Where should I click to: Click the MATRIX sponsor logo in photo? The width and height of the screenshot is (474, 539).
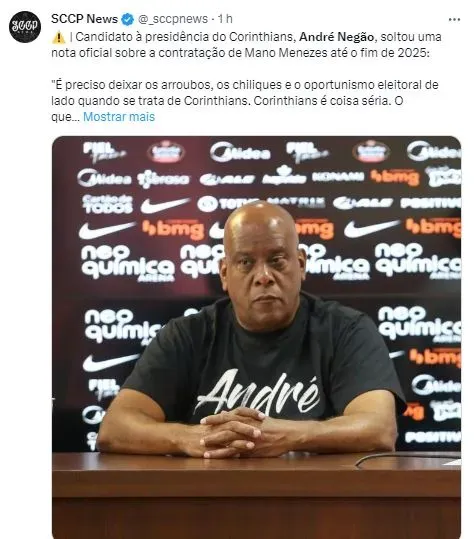(296, 202)
